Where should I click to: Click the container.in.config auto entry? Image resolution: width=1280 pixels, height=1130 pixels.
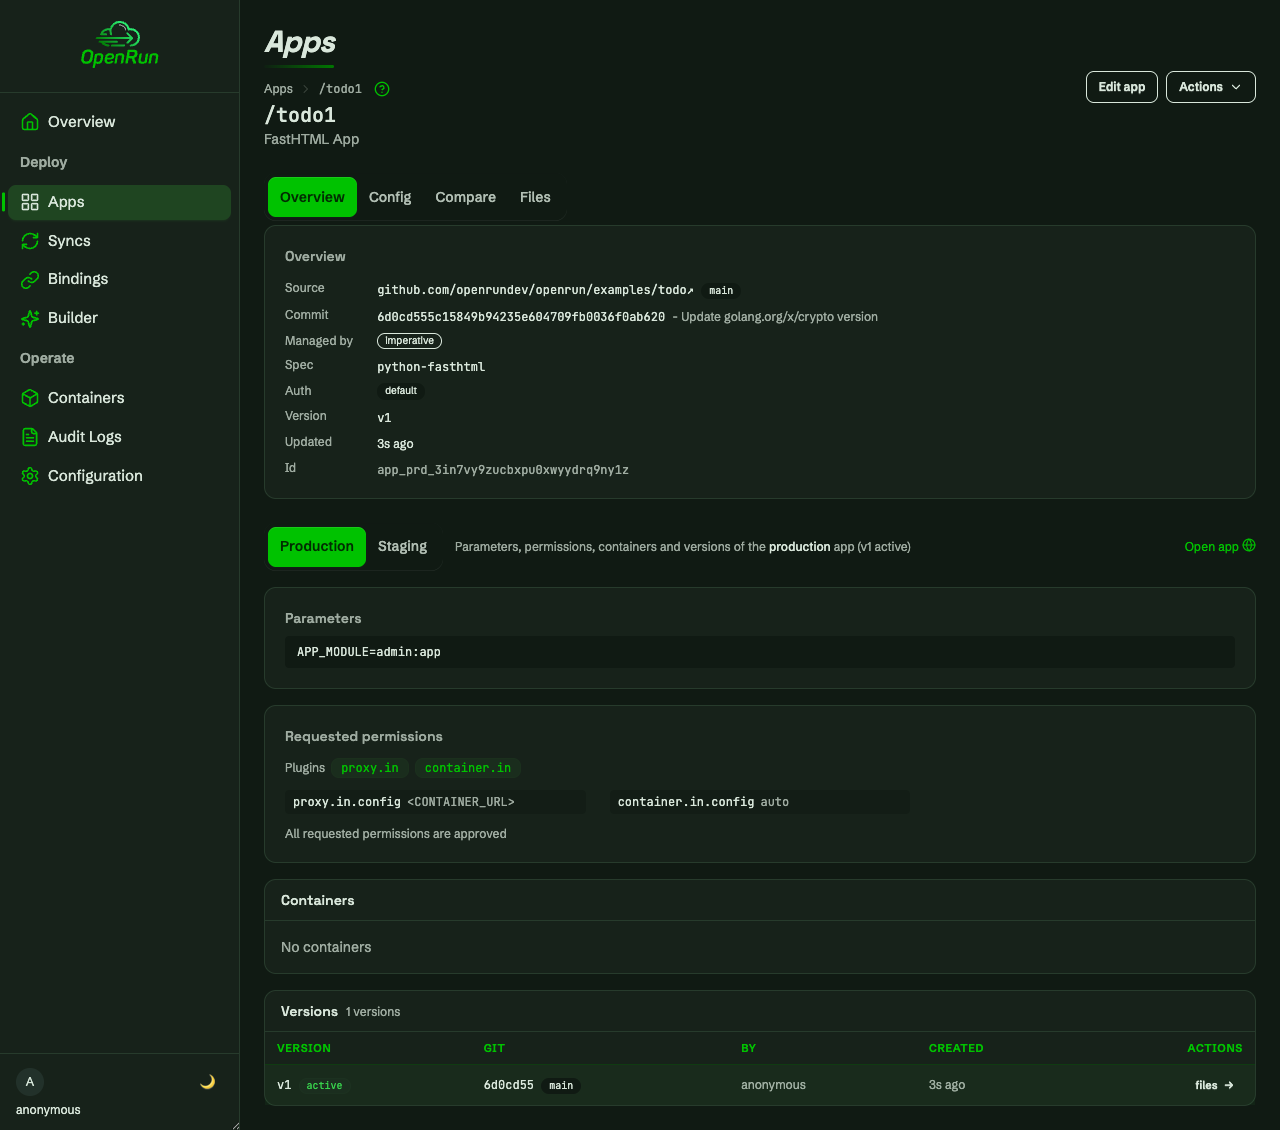click(760, 802)
